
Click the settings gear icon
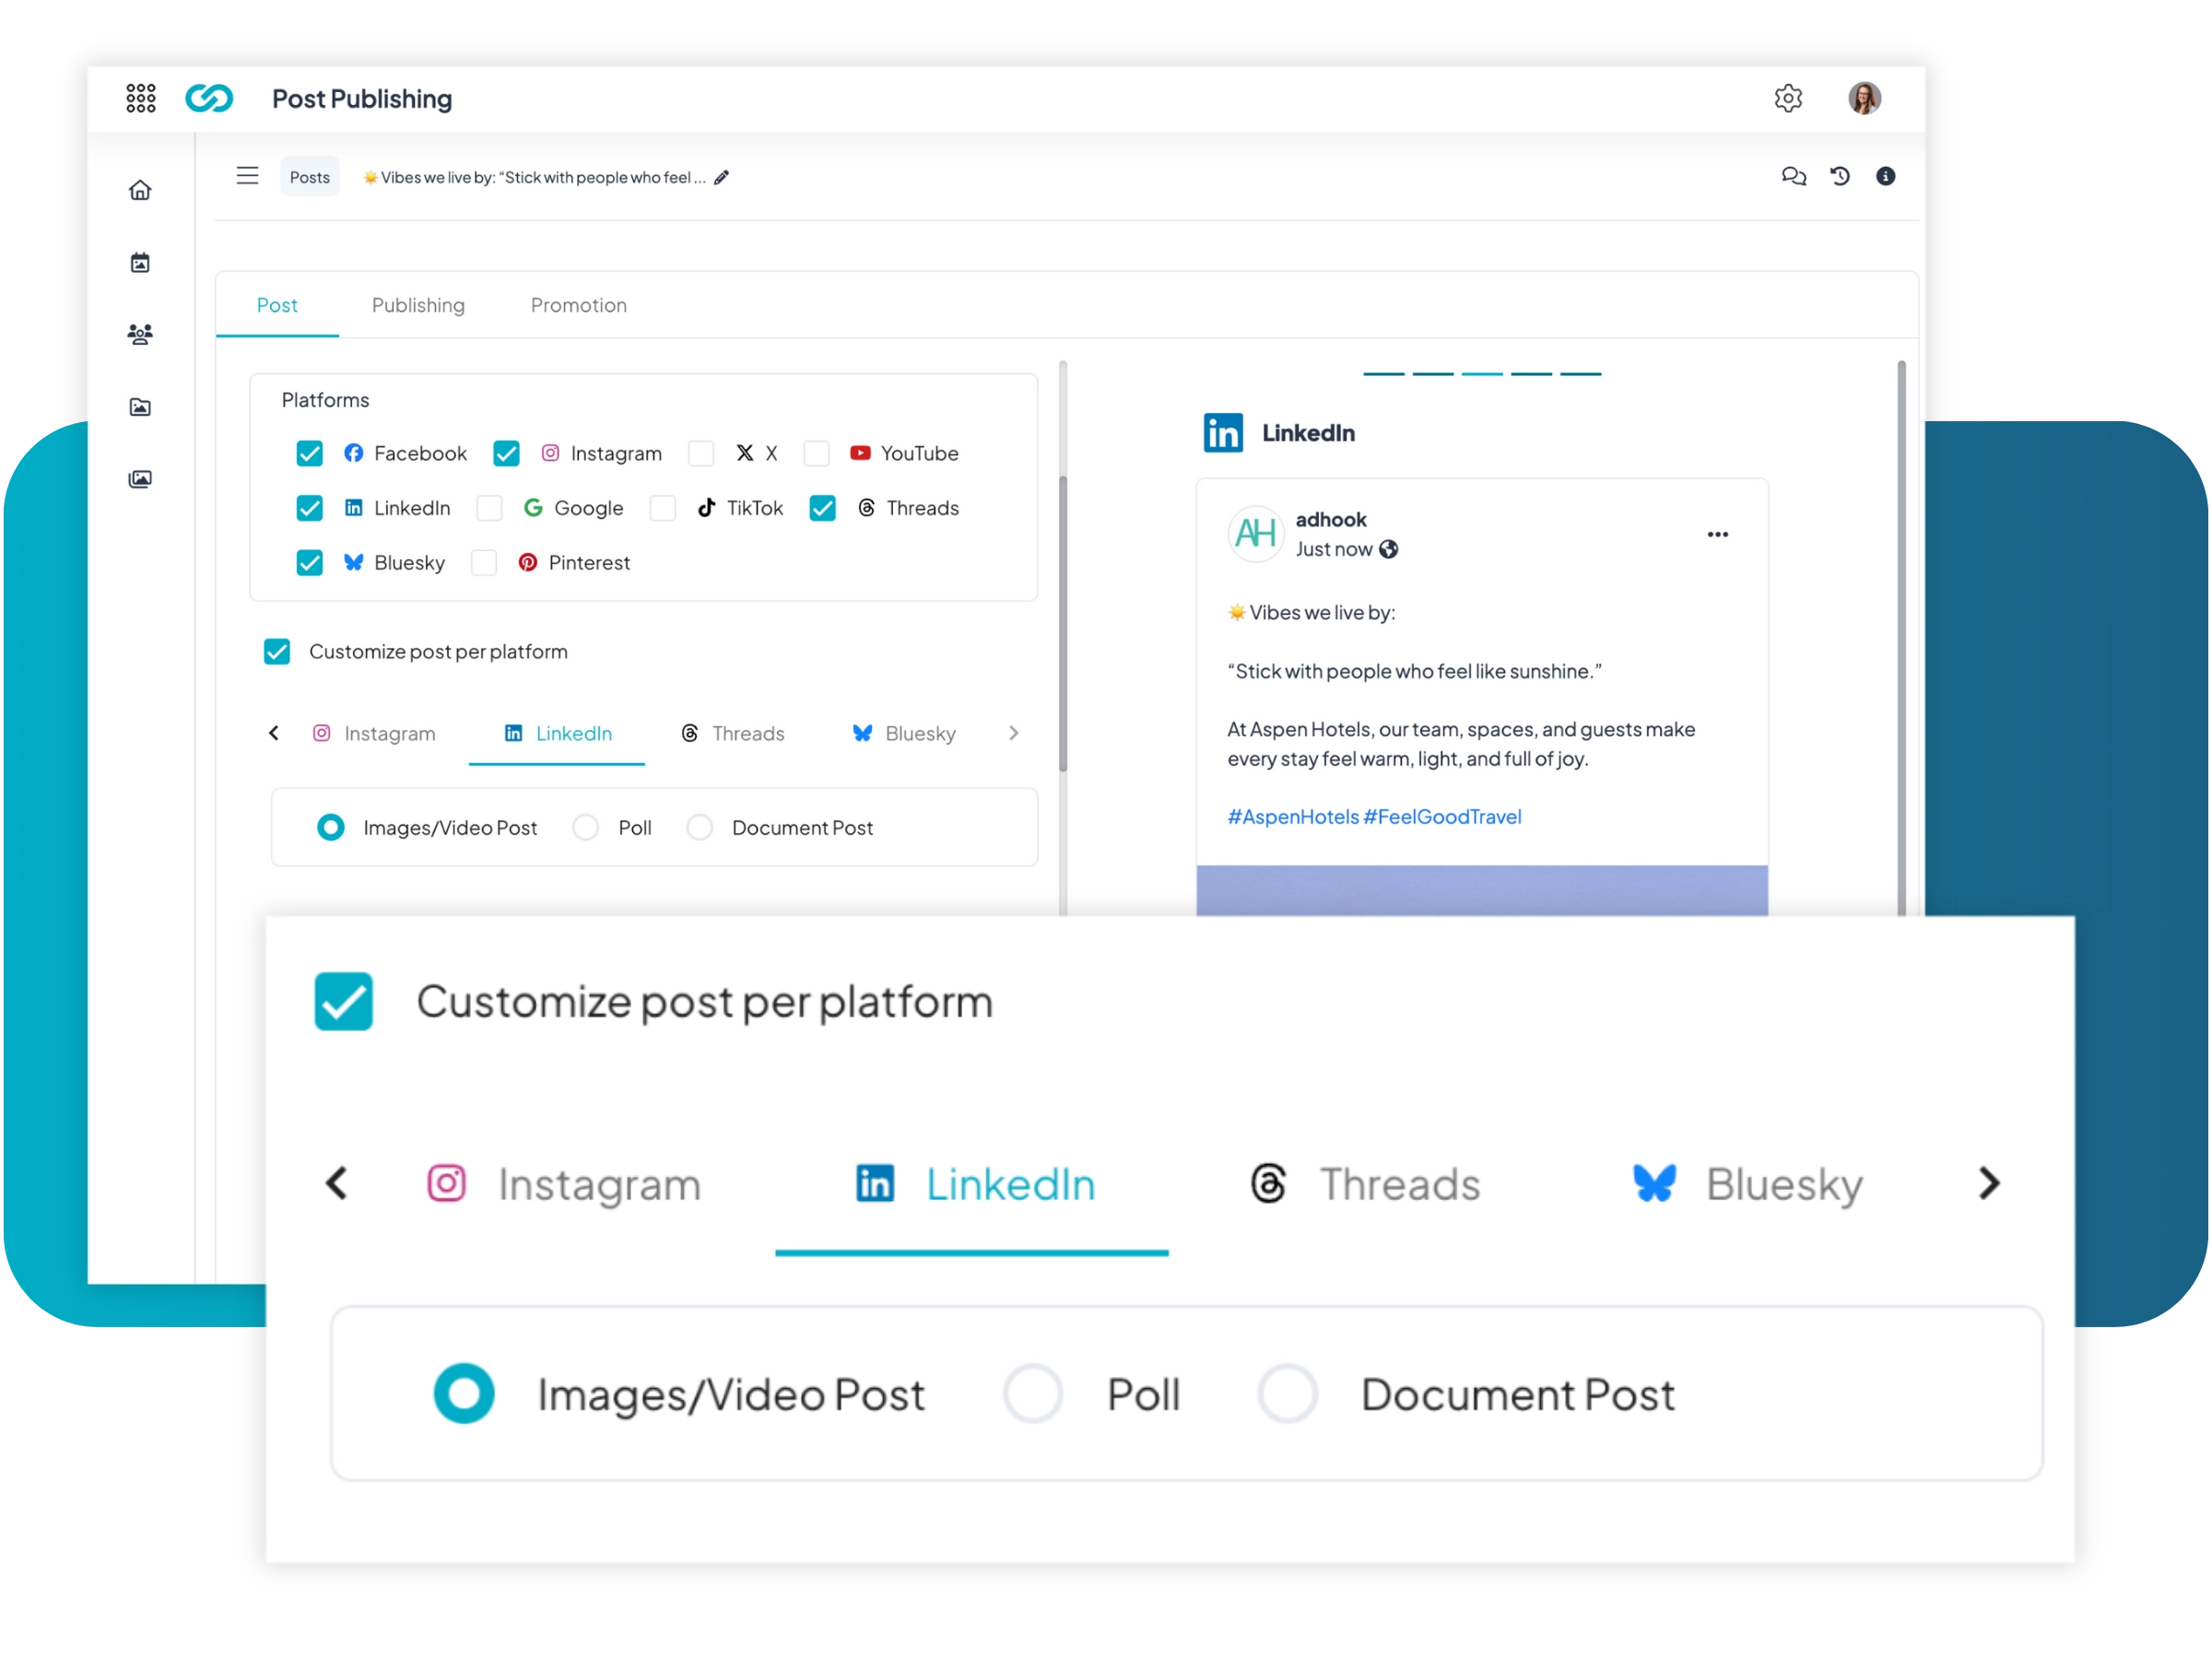(x=1788, y=98)
